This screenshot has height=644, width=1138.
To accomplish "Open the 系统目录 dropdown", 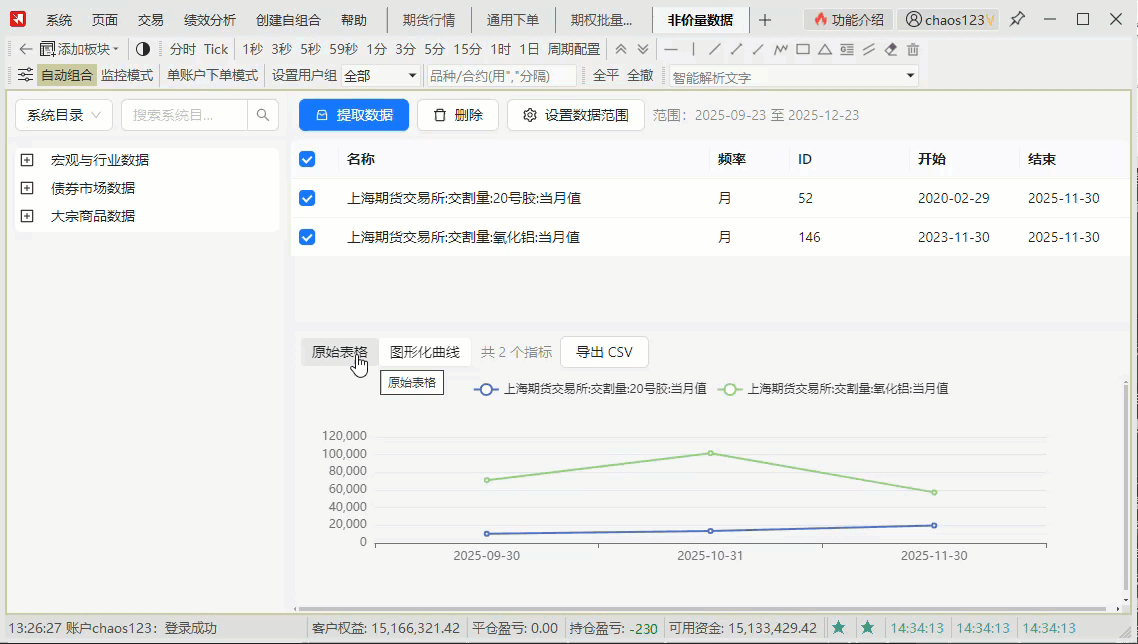I will coord(63,115).
